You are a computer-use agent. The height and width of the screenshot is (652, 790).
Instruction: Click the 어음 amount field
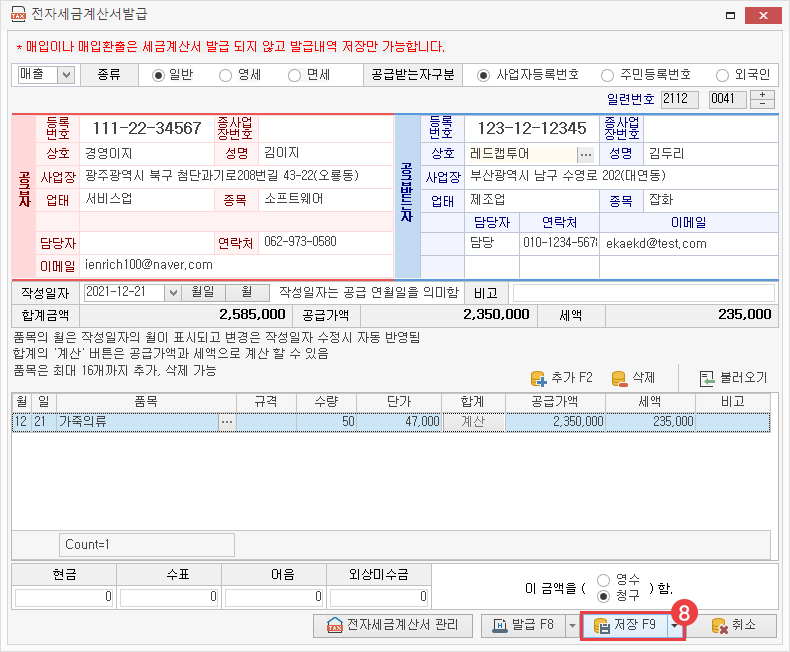tap(274, 597)
